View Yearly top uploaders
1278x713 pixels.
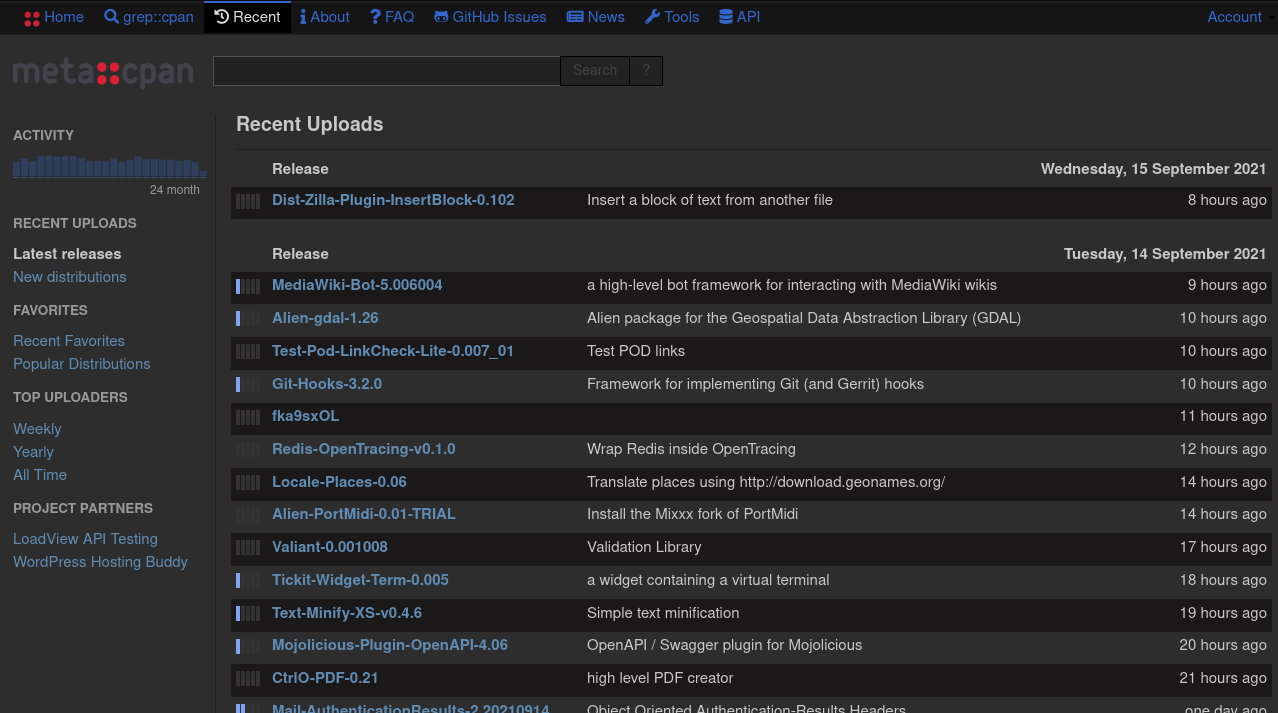[x=33, y=452]
